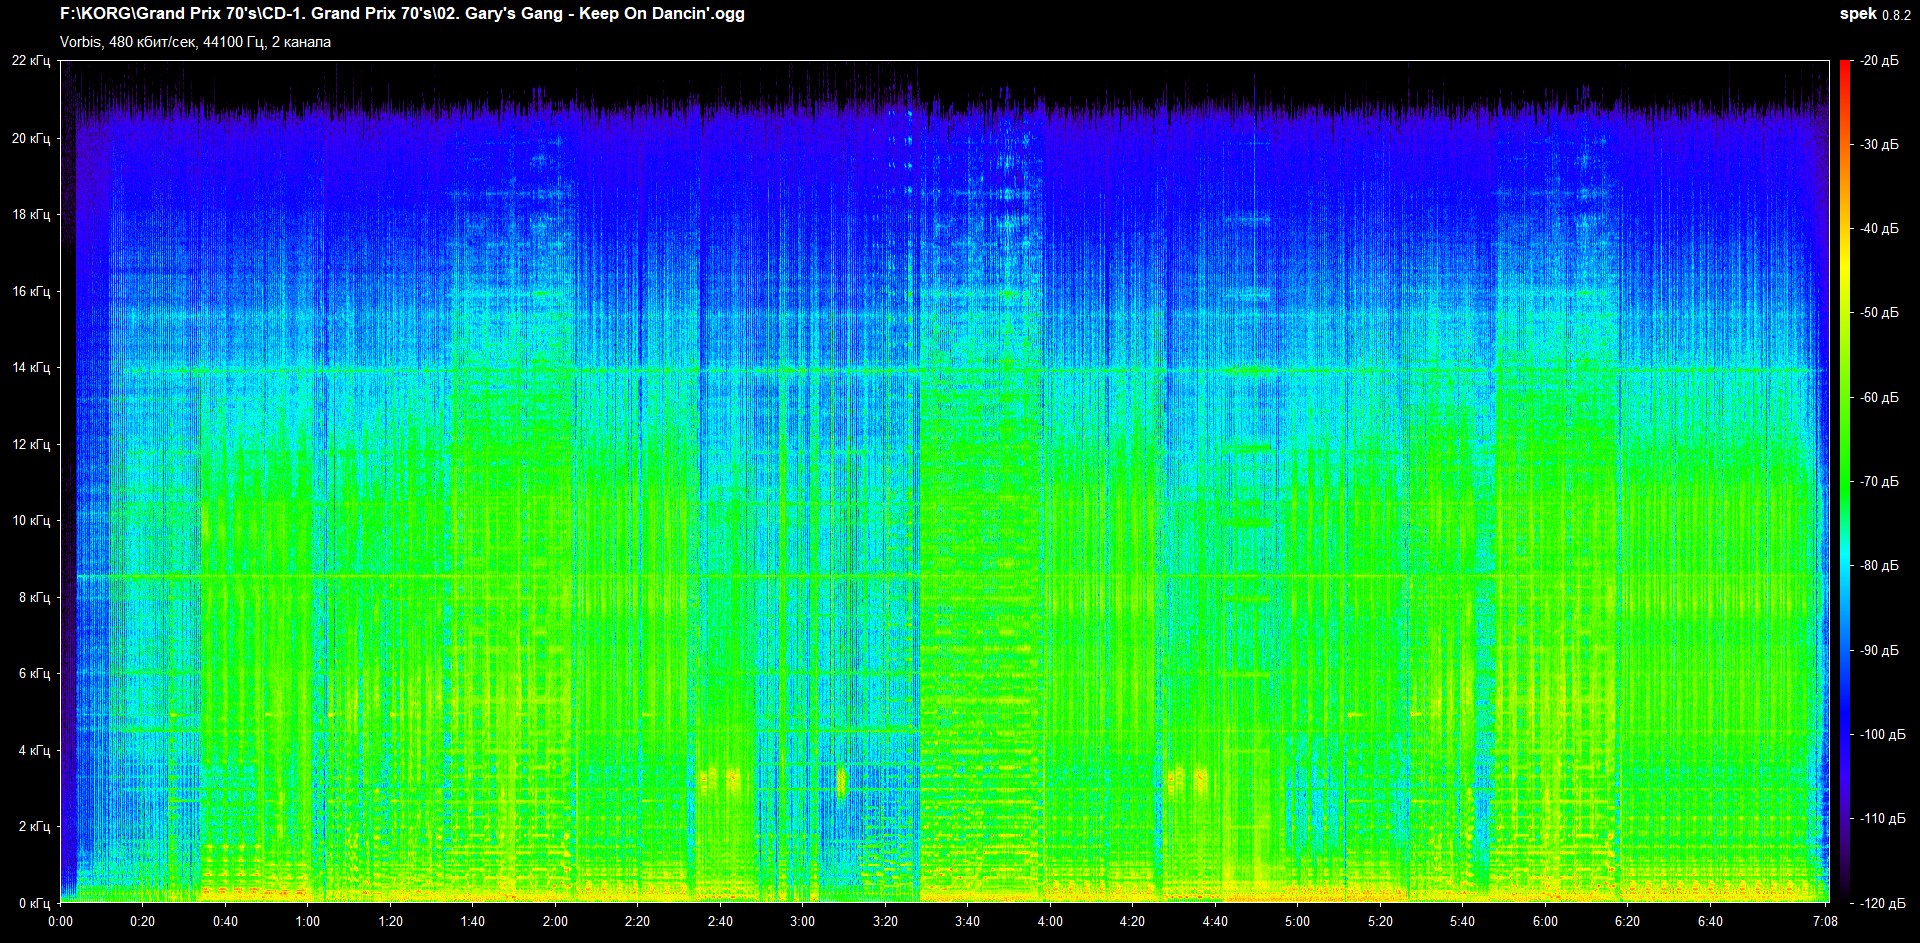Click the 5:20 time axis marker
Image resolution: width=1920 pixels, height=943 pixels.
[1380, 921]
